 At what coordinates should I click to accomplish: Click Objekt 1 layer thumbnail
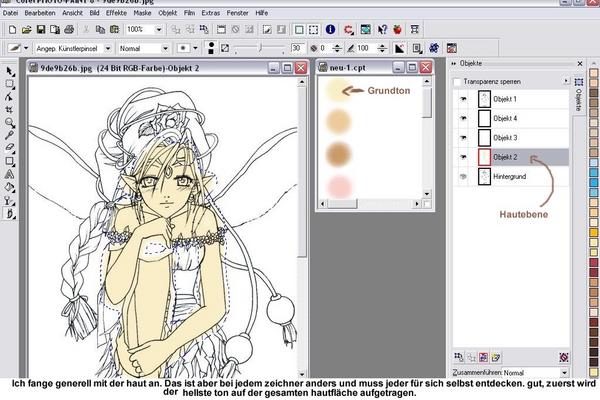click(484, 99)
